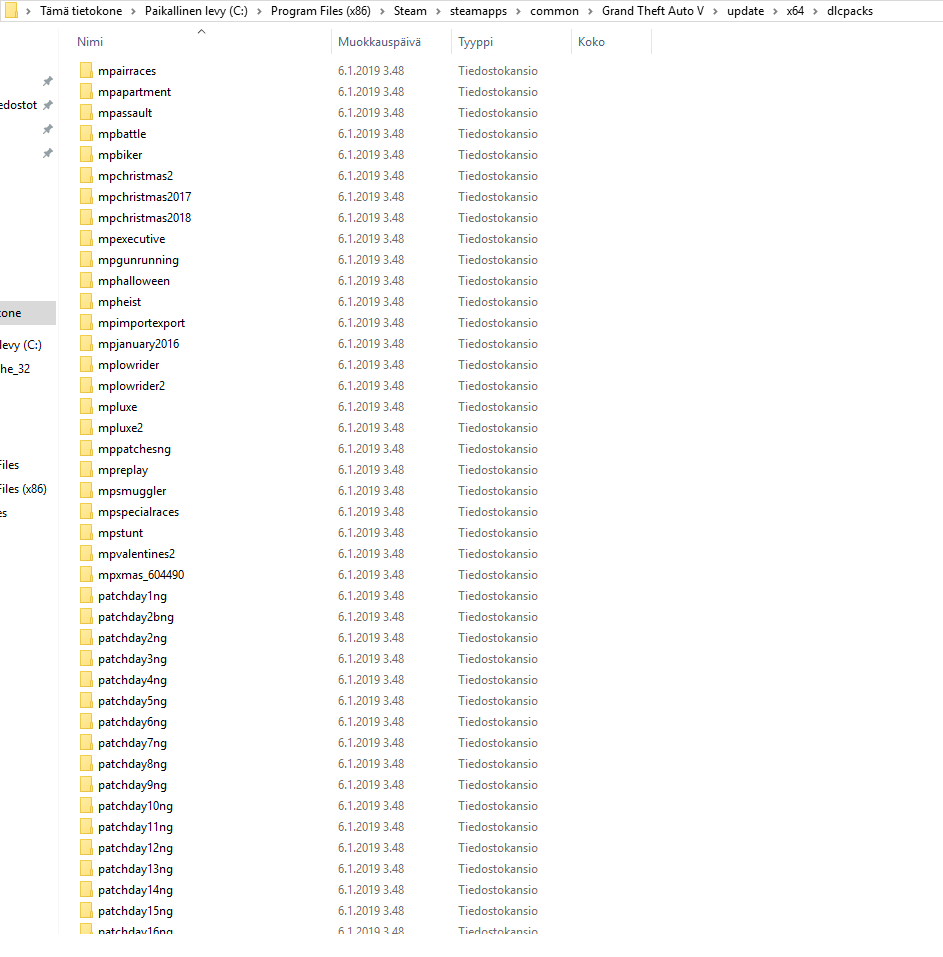The height and width of the screenshot is (957, 943).
Task: Expand chevron after update breadcrumb
Action: click(x=775, y=11)
